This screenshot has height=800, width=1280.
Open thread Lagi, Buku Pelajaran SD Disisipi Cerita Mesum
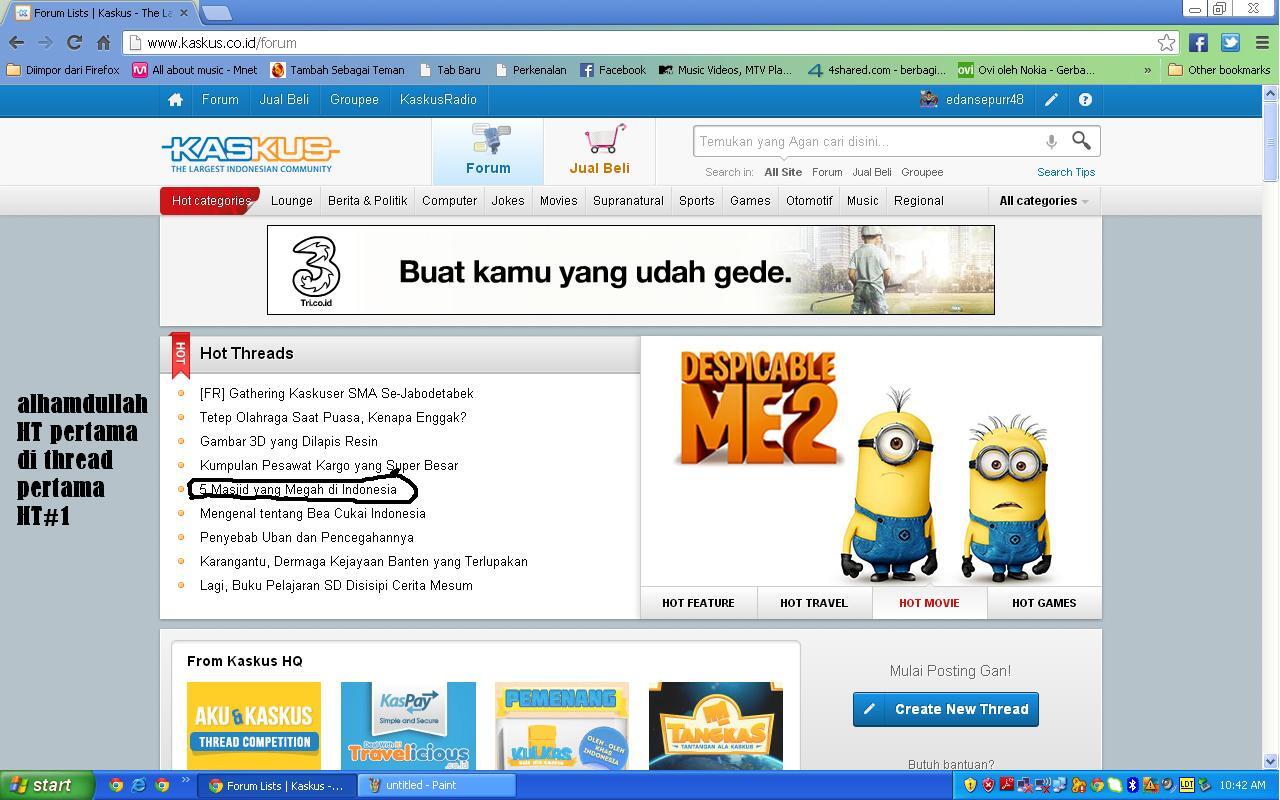coord(336,586)
